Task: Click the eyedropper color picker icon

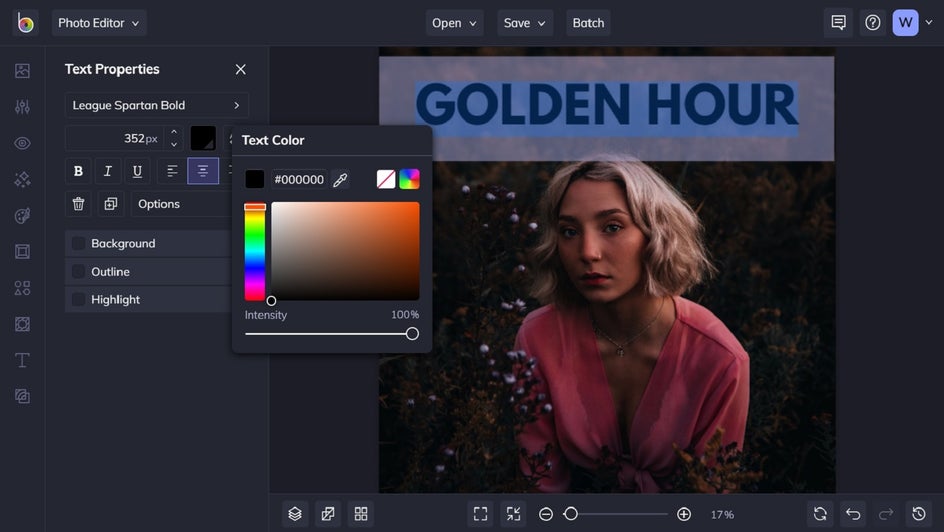Action: point(340,180)
